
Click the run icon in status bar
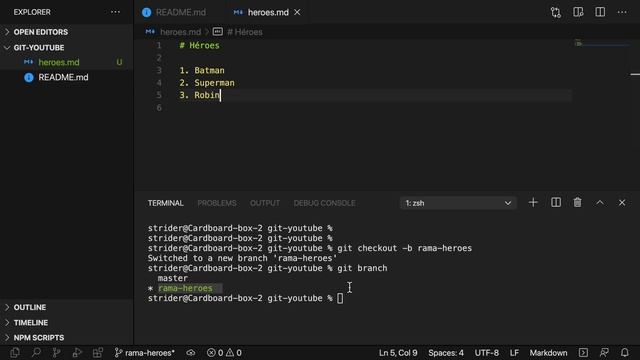[583, 353]
